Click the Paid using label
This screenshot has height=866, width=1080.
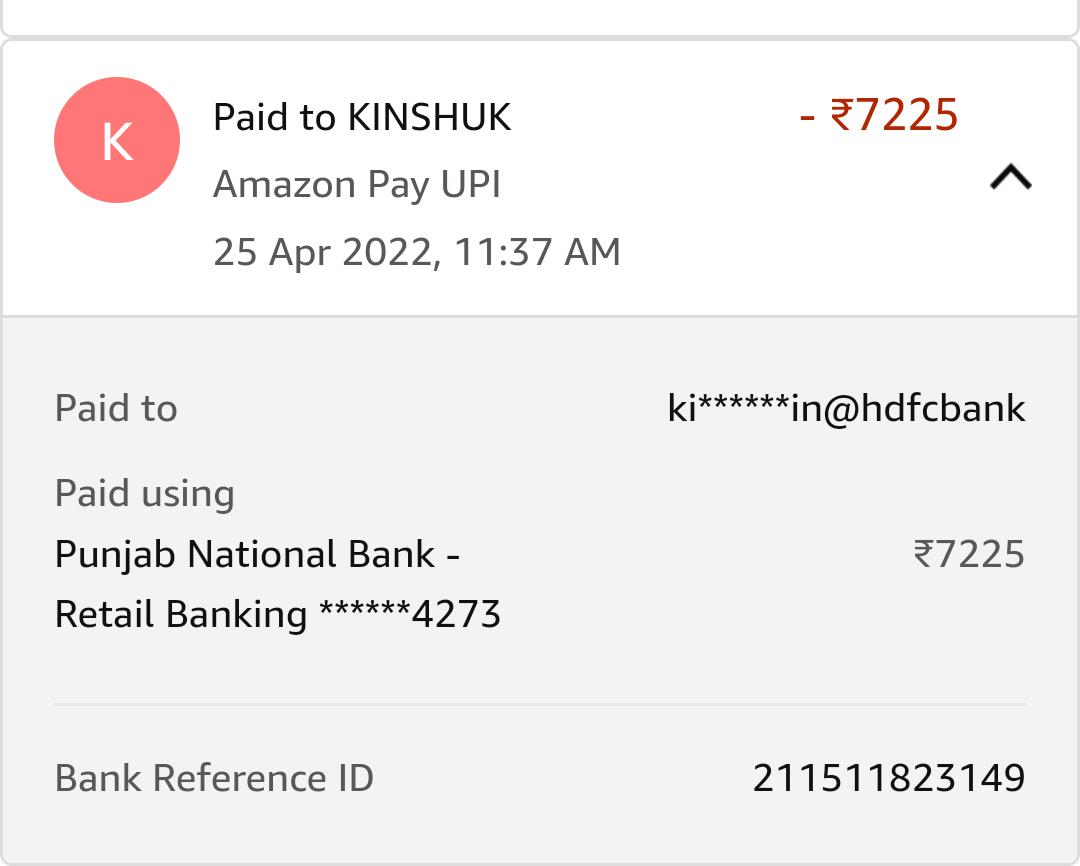pos(144,493)
